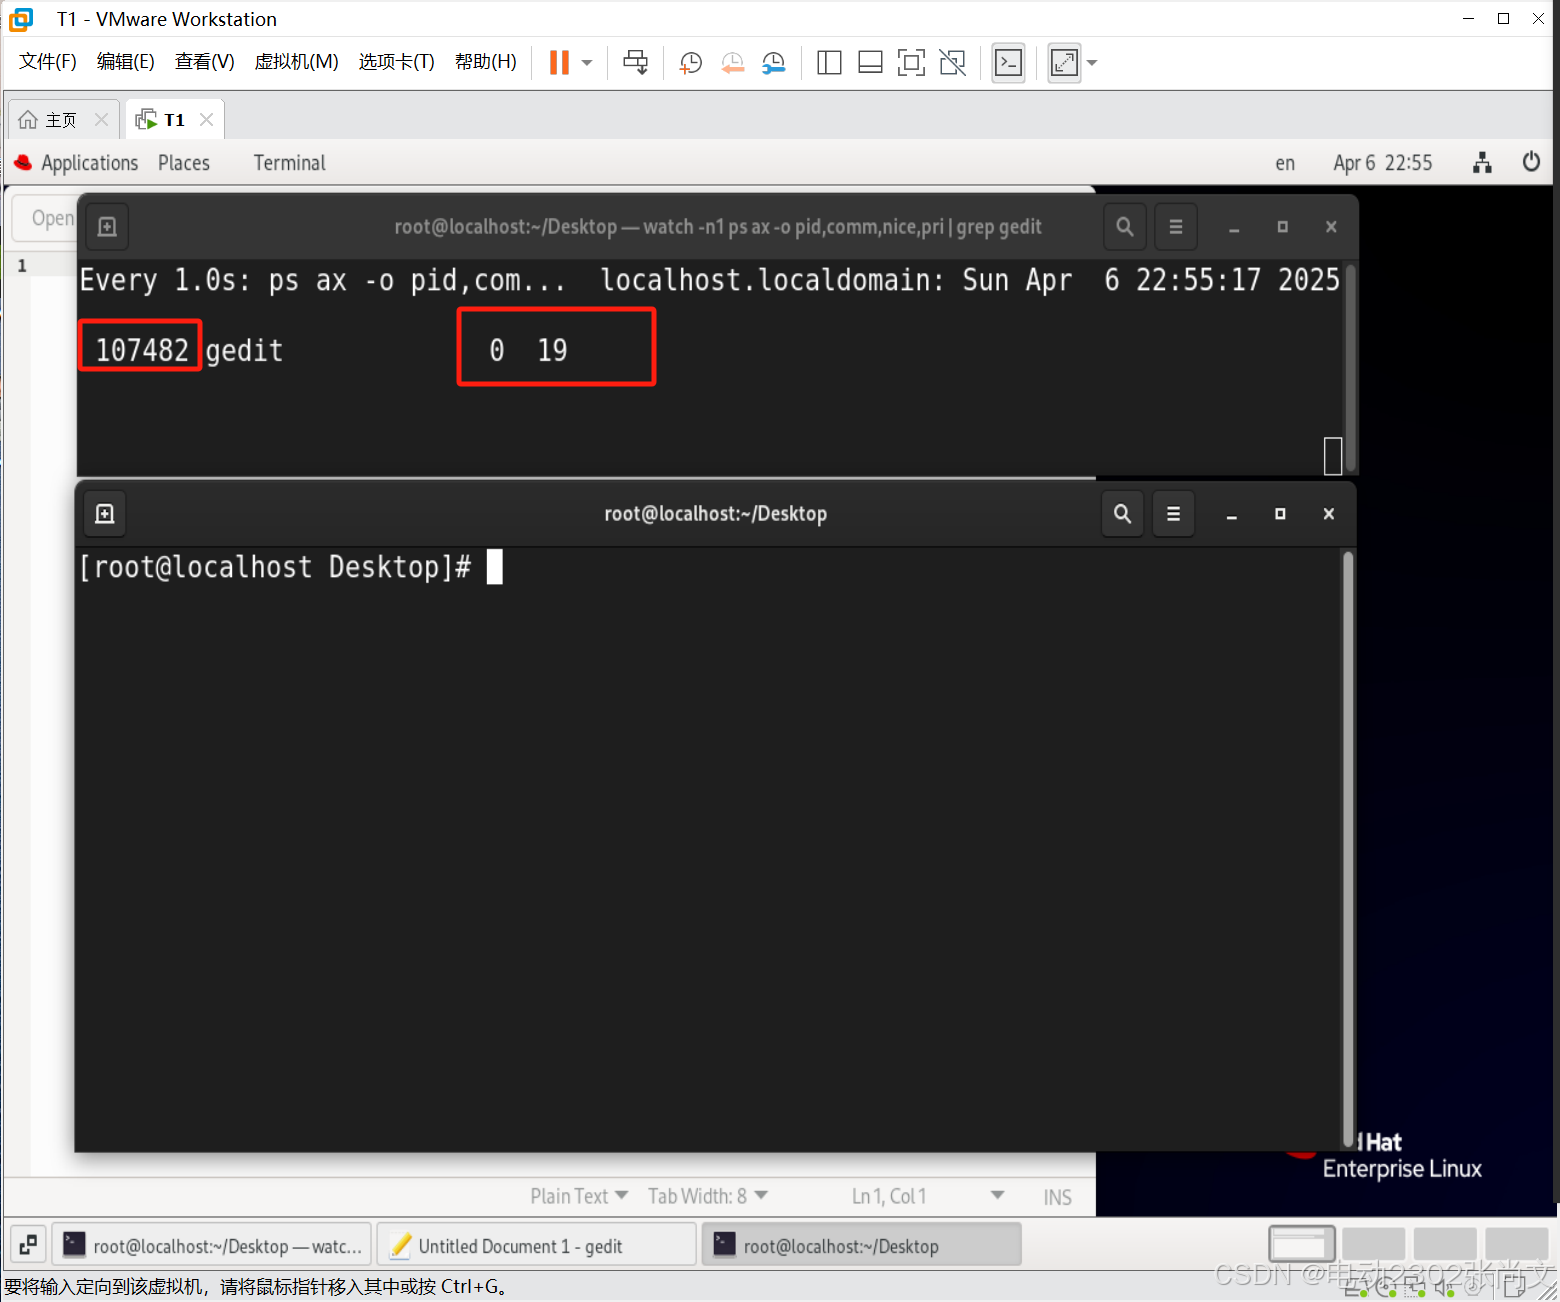Viewport: 1560px width, 1302px height.
Task: Open hamburger menu of watch terminal window
Action: [x=1176, y=227]
